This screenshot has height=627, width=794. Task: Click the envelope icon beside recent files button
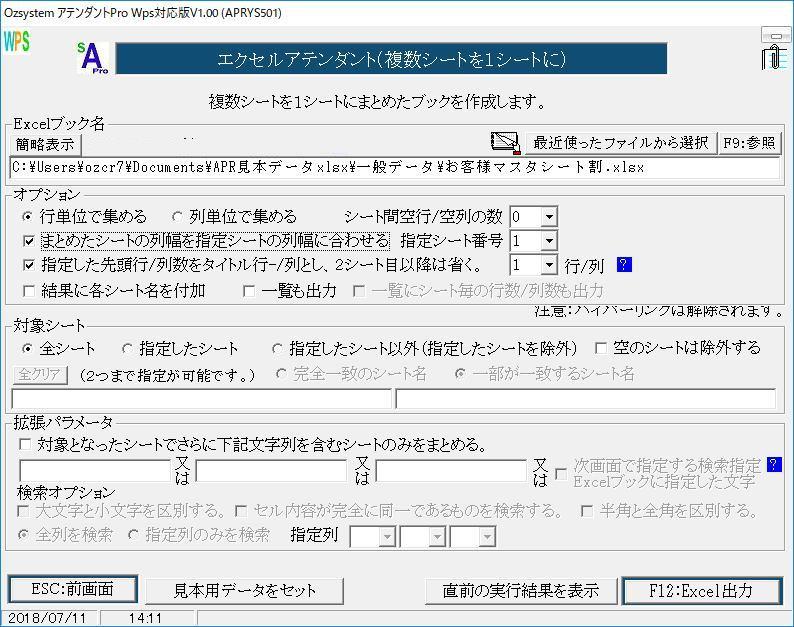pos(506,142)
